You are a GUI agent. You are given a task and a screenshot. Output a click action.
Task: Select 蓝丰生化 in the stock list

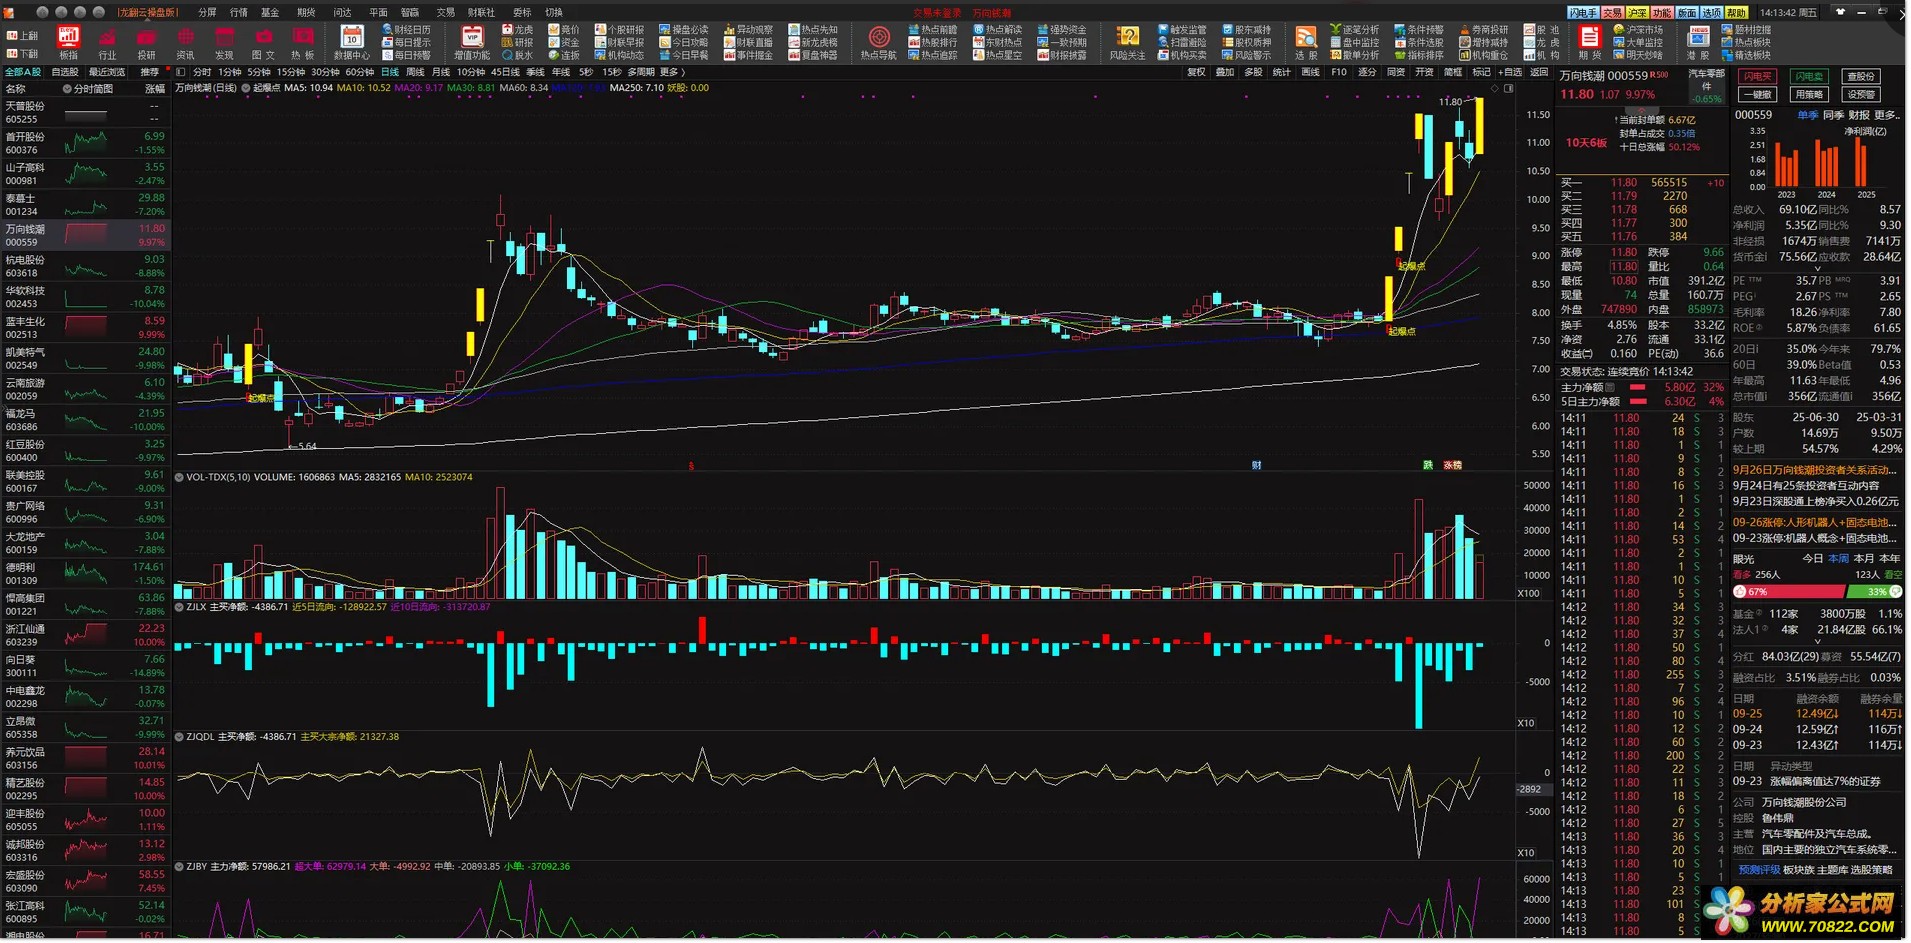85,327
